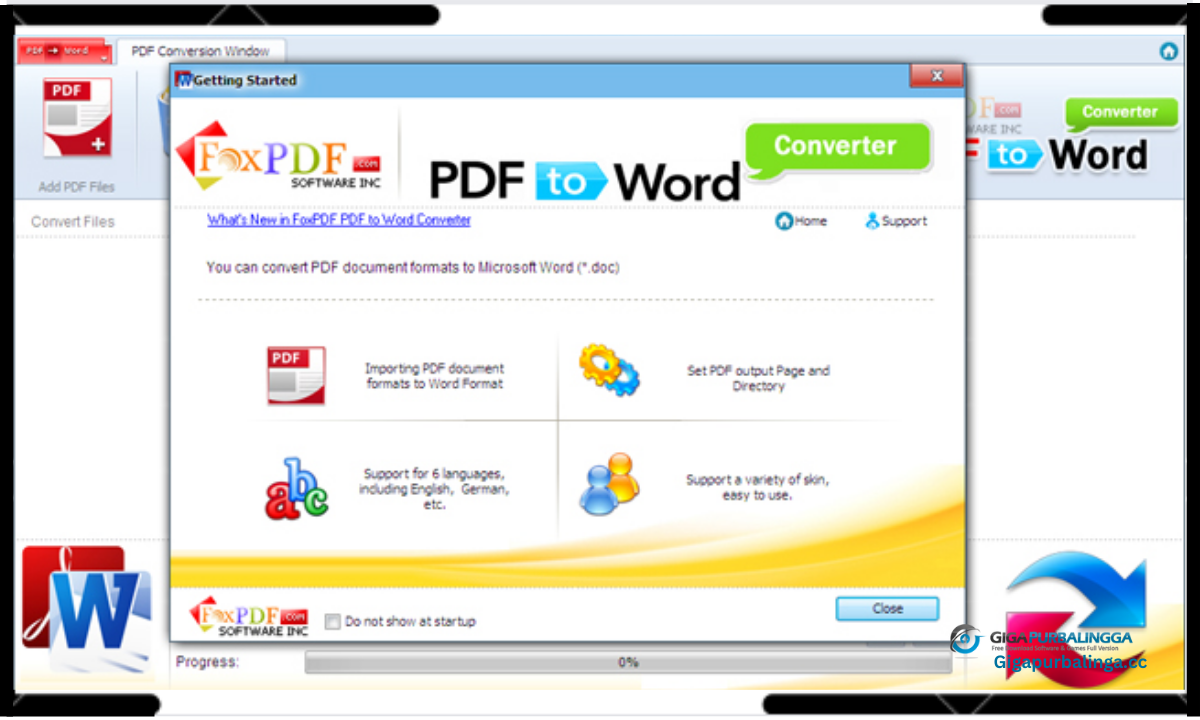
Task: Click 'Support for 6 languages' text
Action: click(x=433, y=489)
